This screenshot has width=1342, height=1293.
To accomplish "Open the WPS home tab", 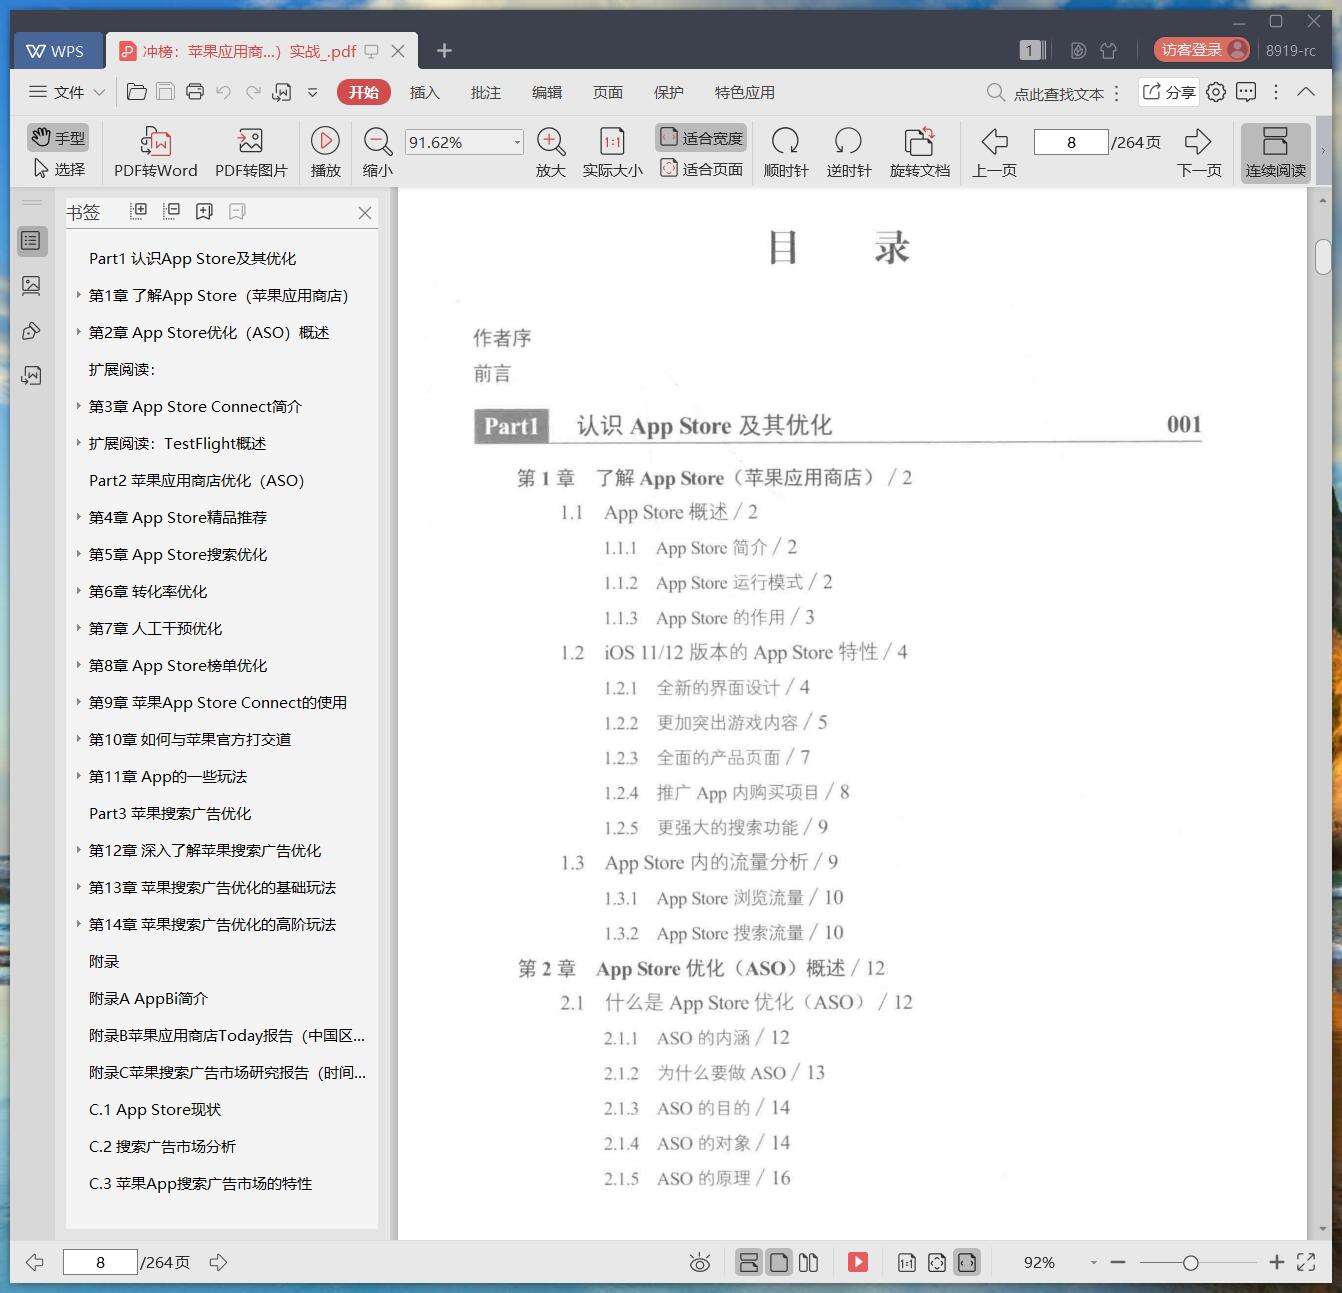I will point(56,51).
